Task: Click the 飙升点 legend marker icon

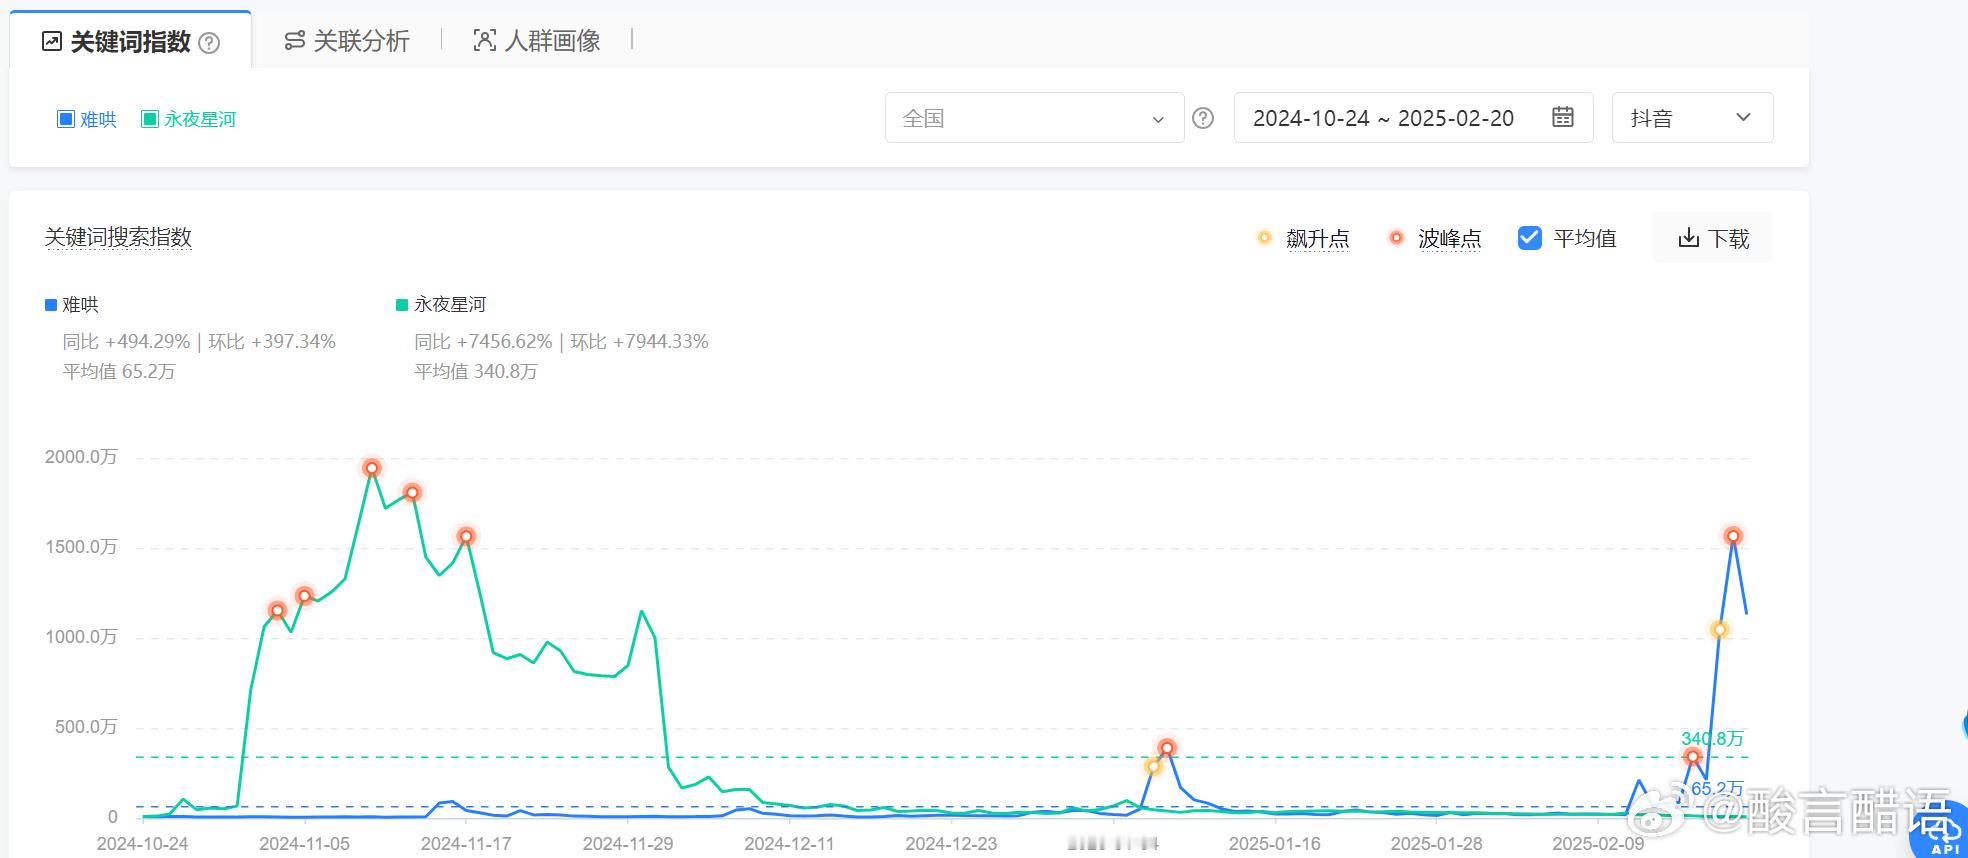Action: pyautogui.click(x=1264, y=238)
